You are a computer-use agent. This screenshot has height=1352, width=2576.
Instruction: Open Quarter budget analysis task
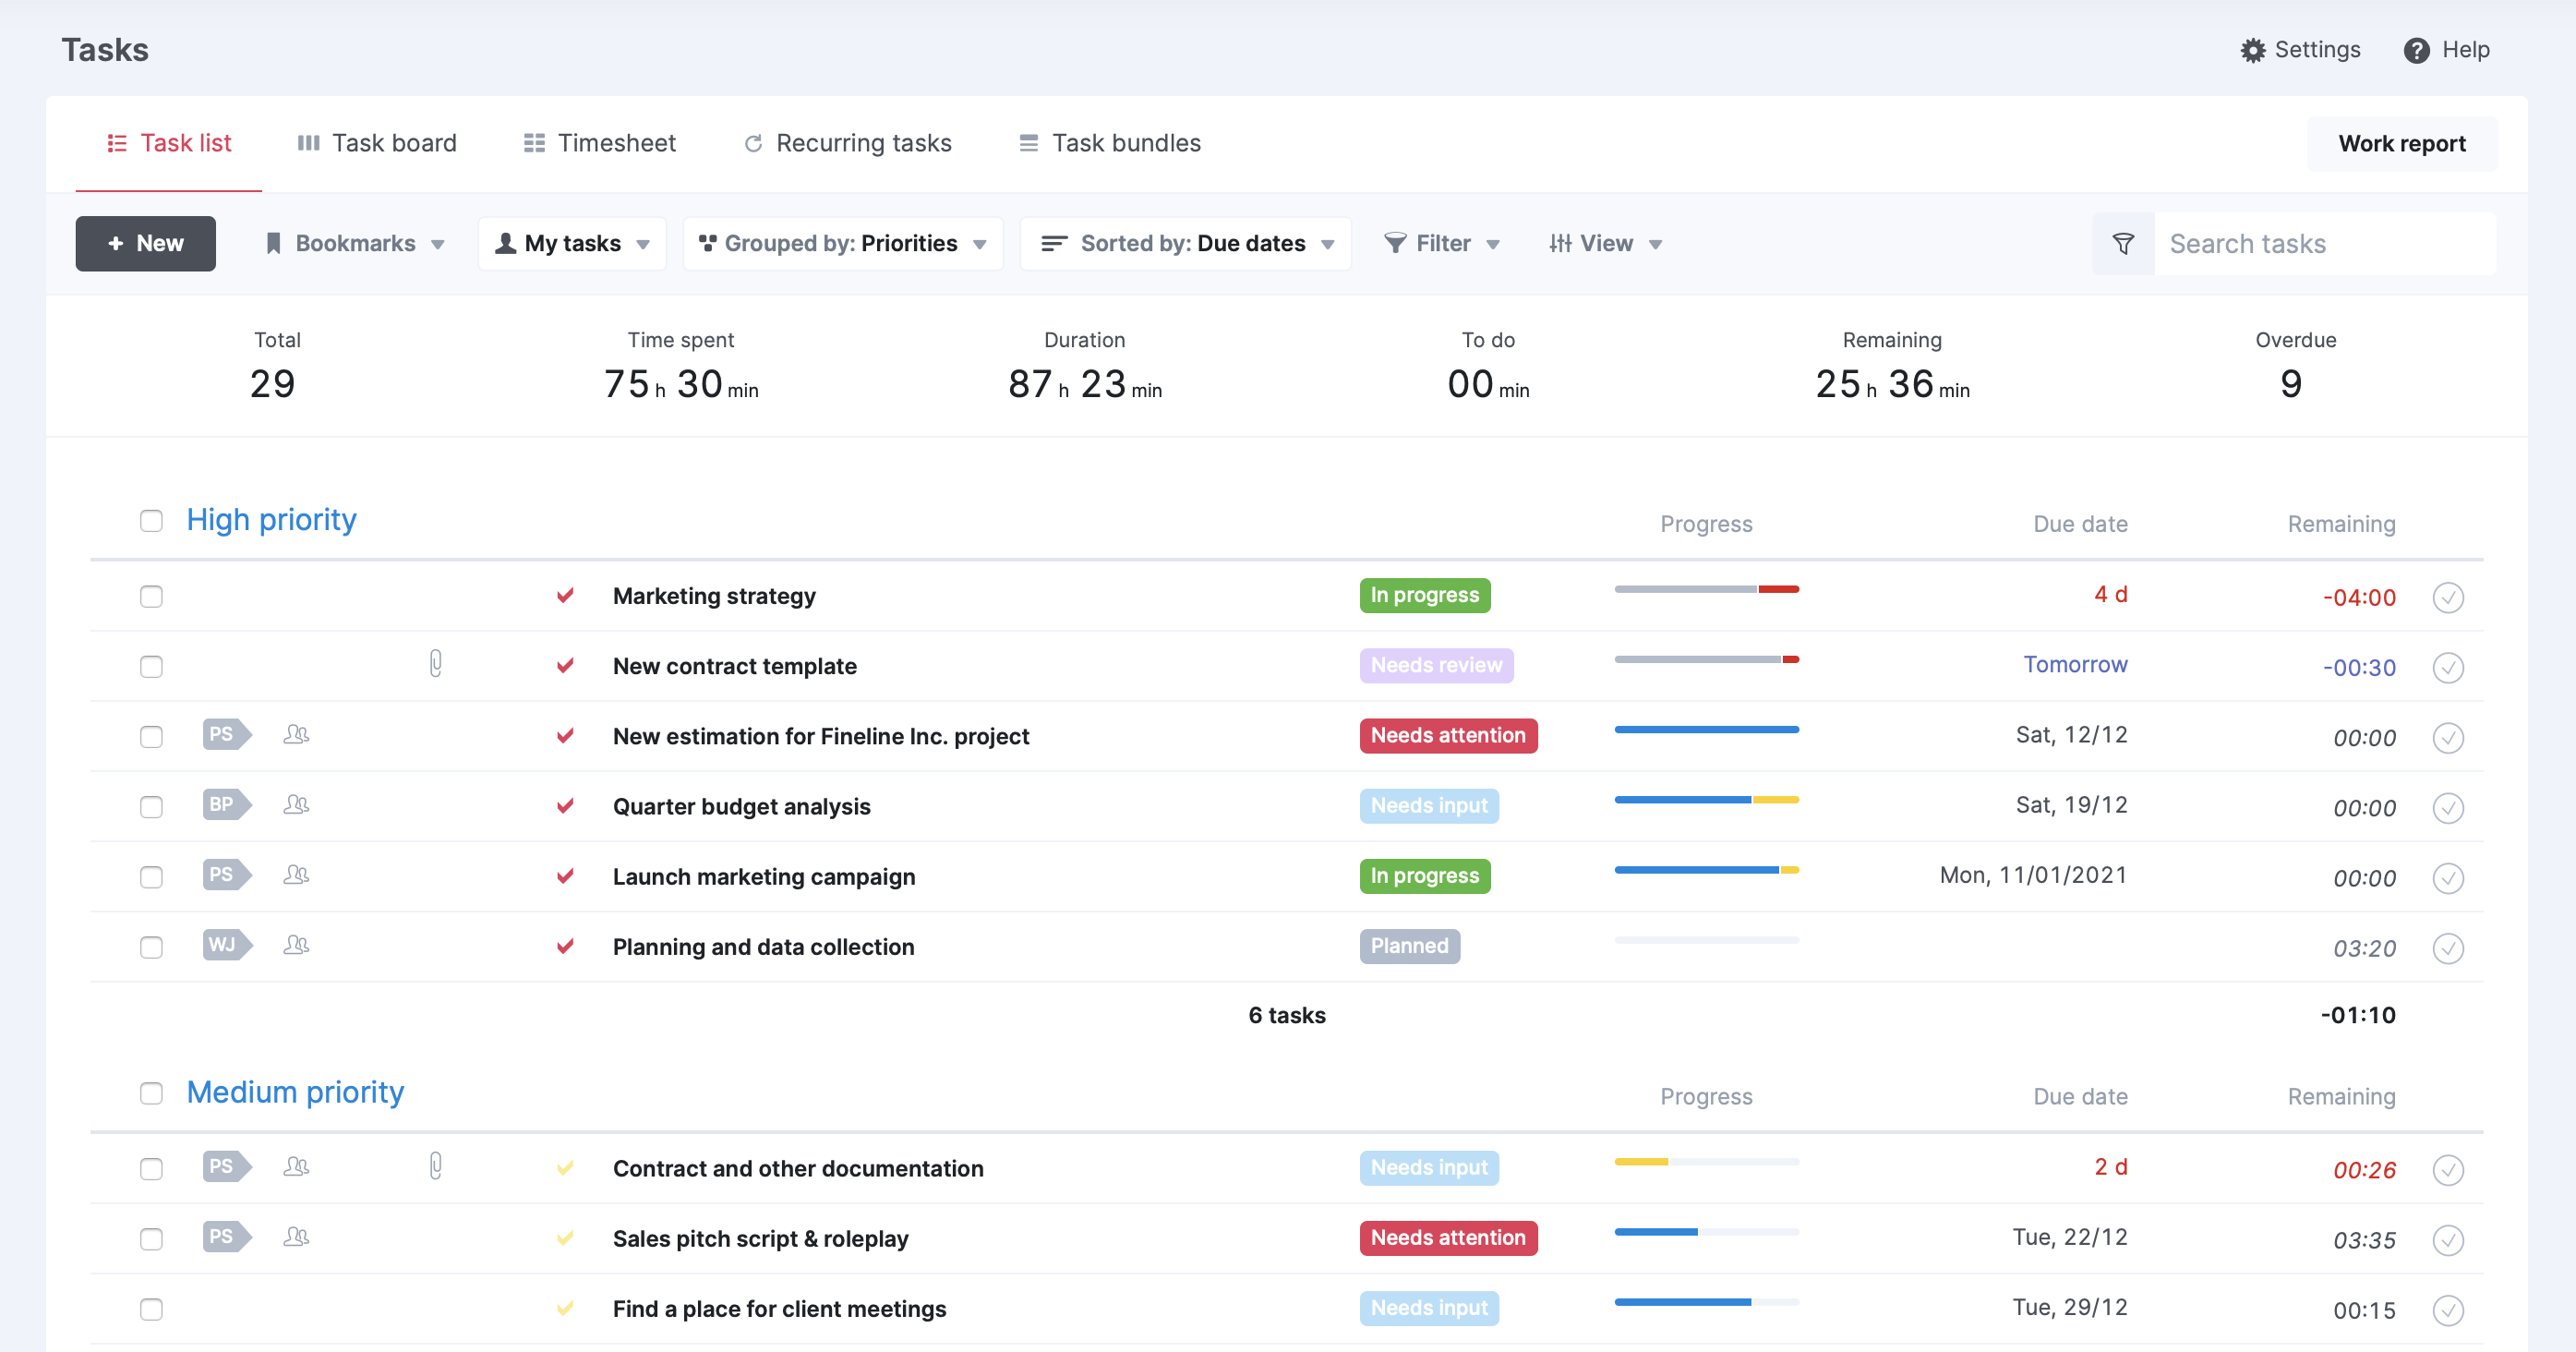pos(741,806)
